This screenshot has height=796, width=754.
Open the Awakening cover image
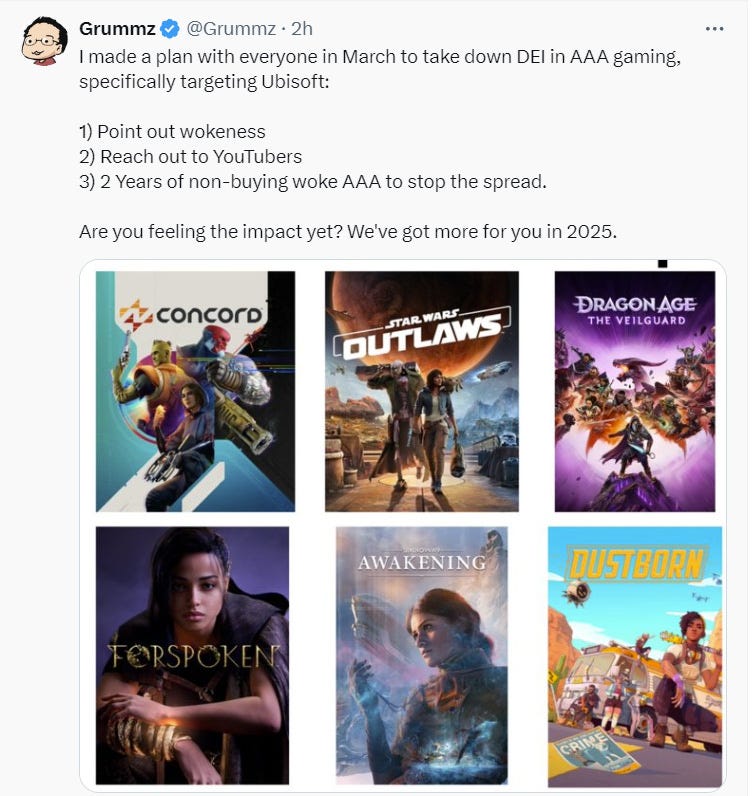(422, 655)
